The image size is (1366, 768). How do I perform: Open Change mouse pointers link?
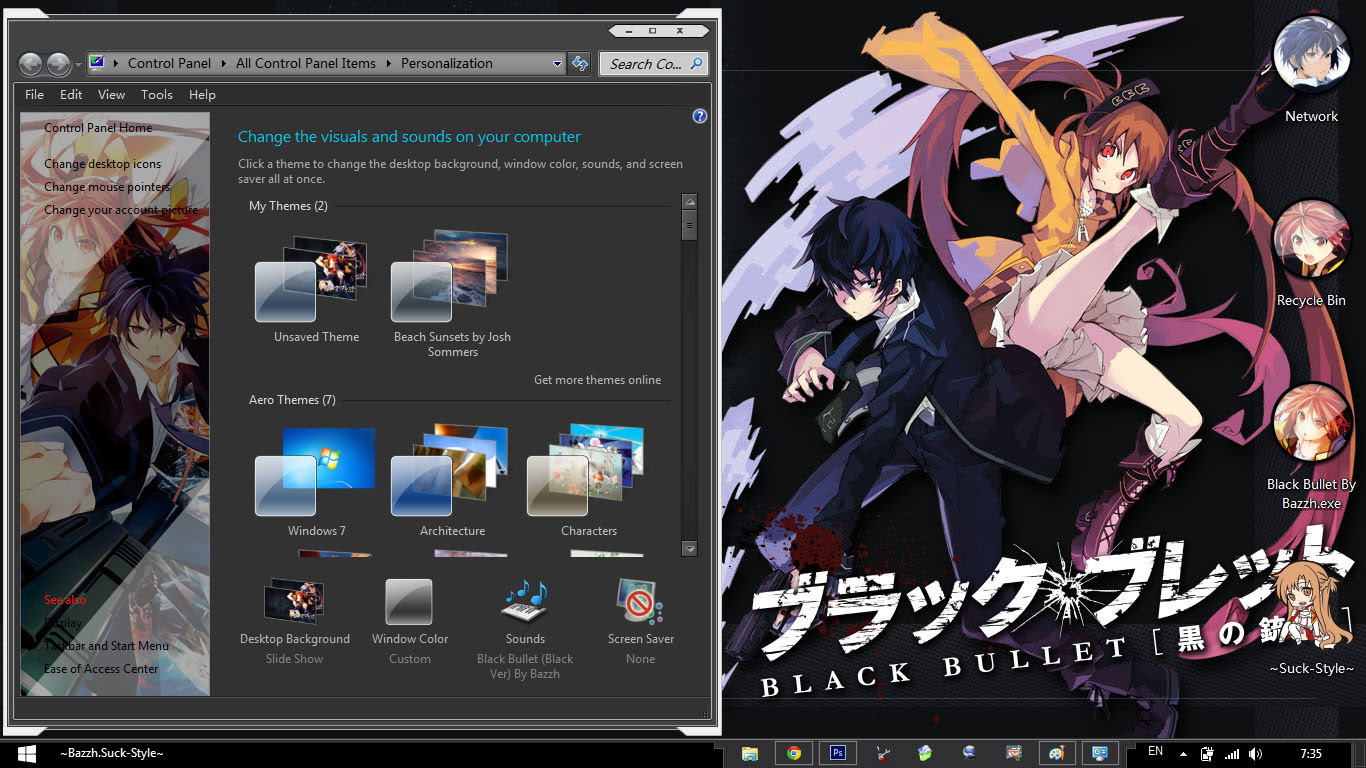(107, 187)
